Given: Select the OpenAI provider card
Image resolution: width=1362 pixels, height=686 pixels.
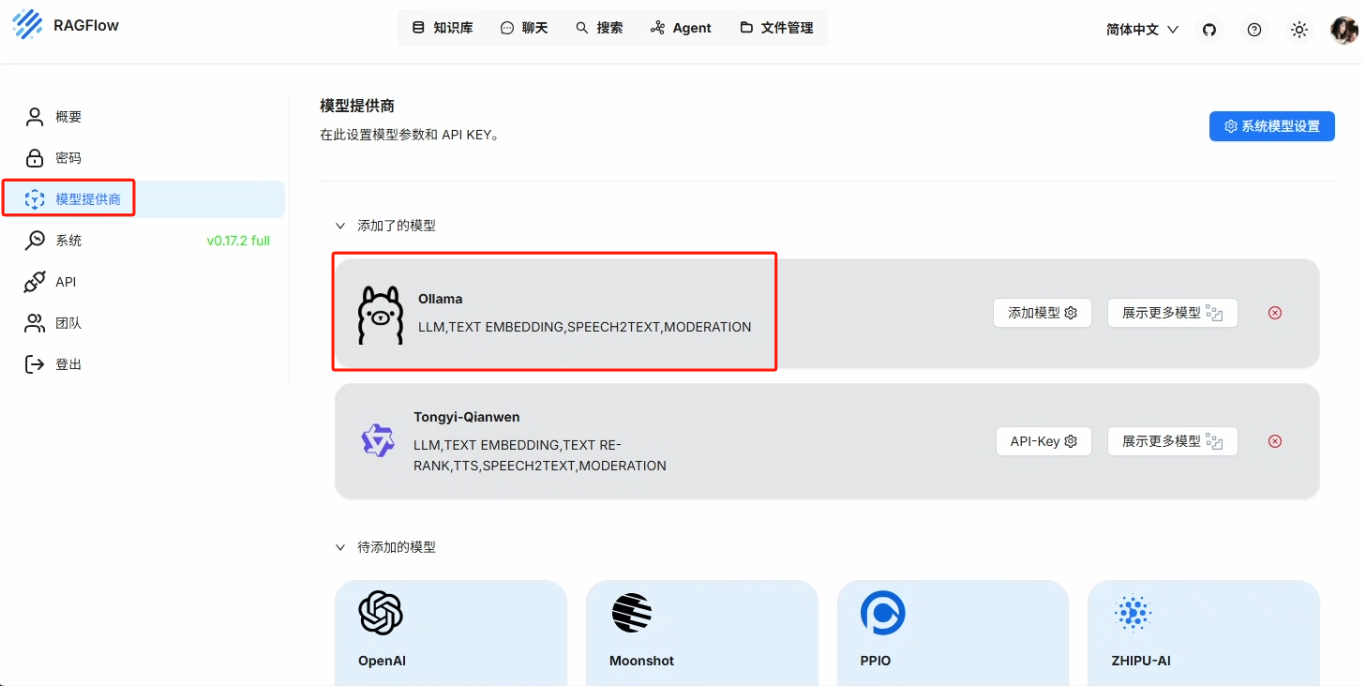Looking at the screenshot, I should click(450, 633).
